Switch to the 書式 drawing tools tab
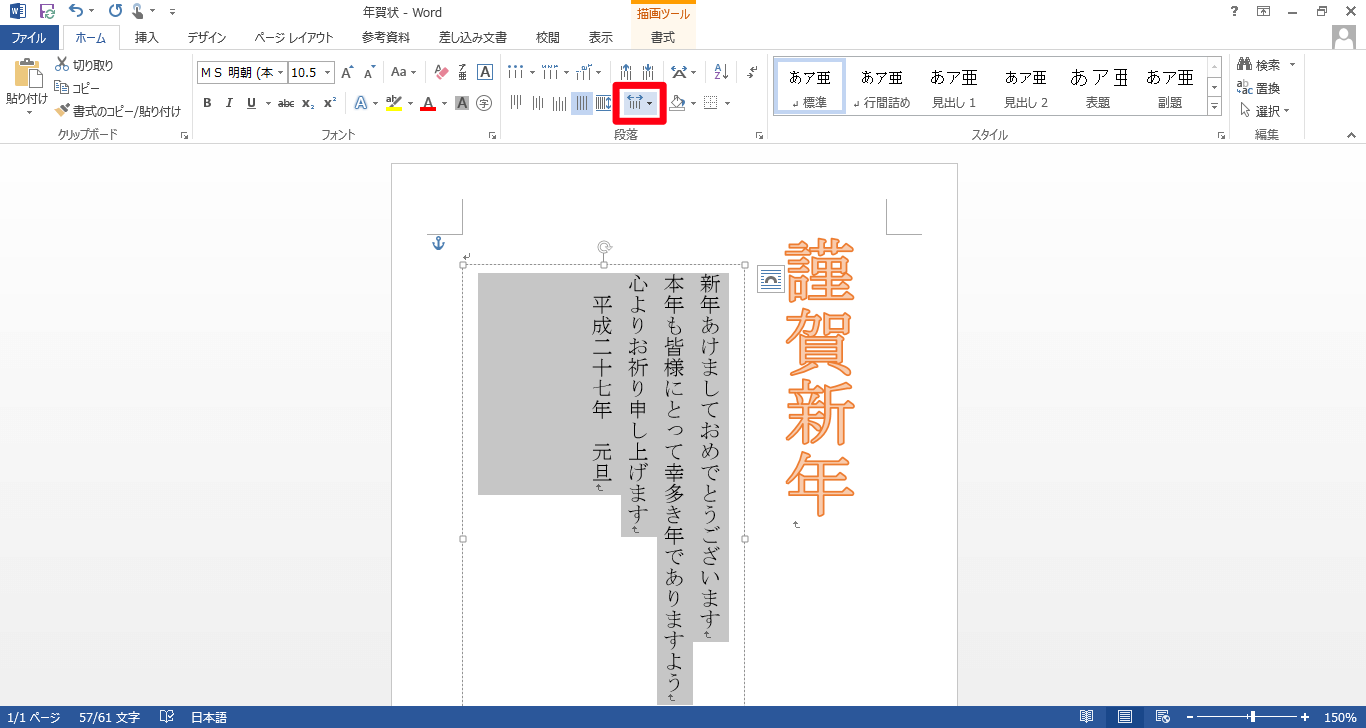This screenshot has height=728, width=1366. coord(663,38)
